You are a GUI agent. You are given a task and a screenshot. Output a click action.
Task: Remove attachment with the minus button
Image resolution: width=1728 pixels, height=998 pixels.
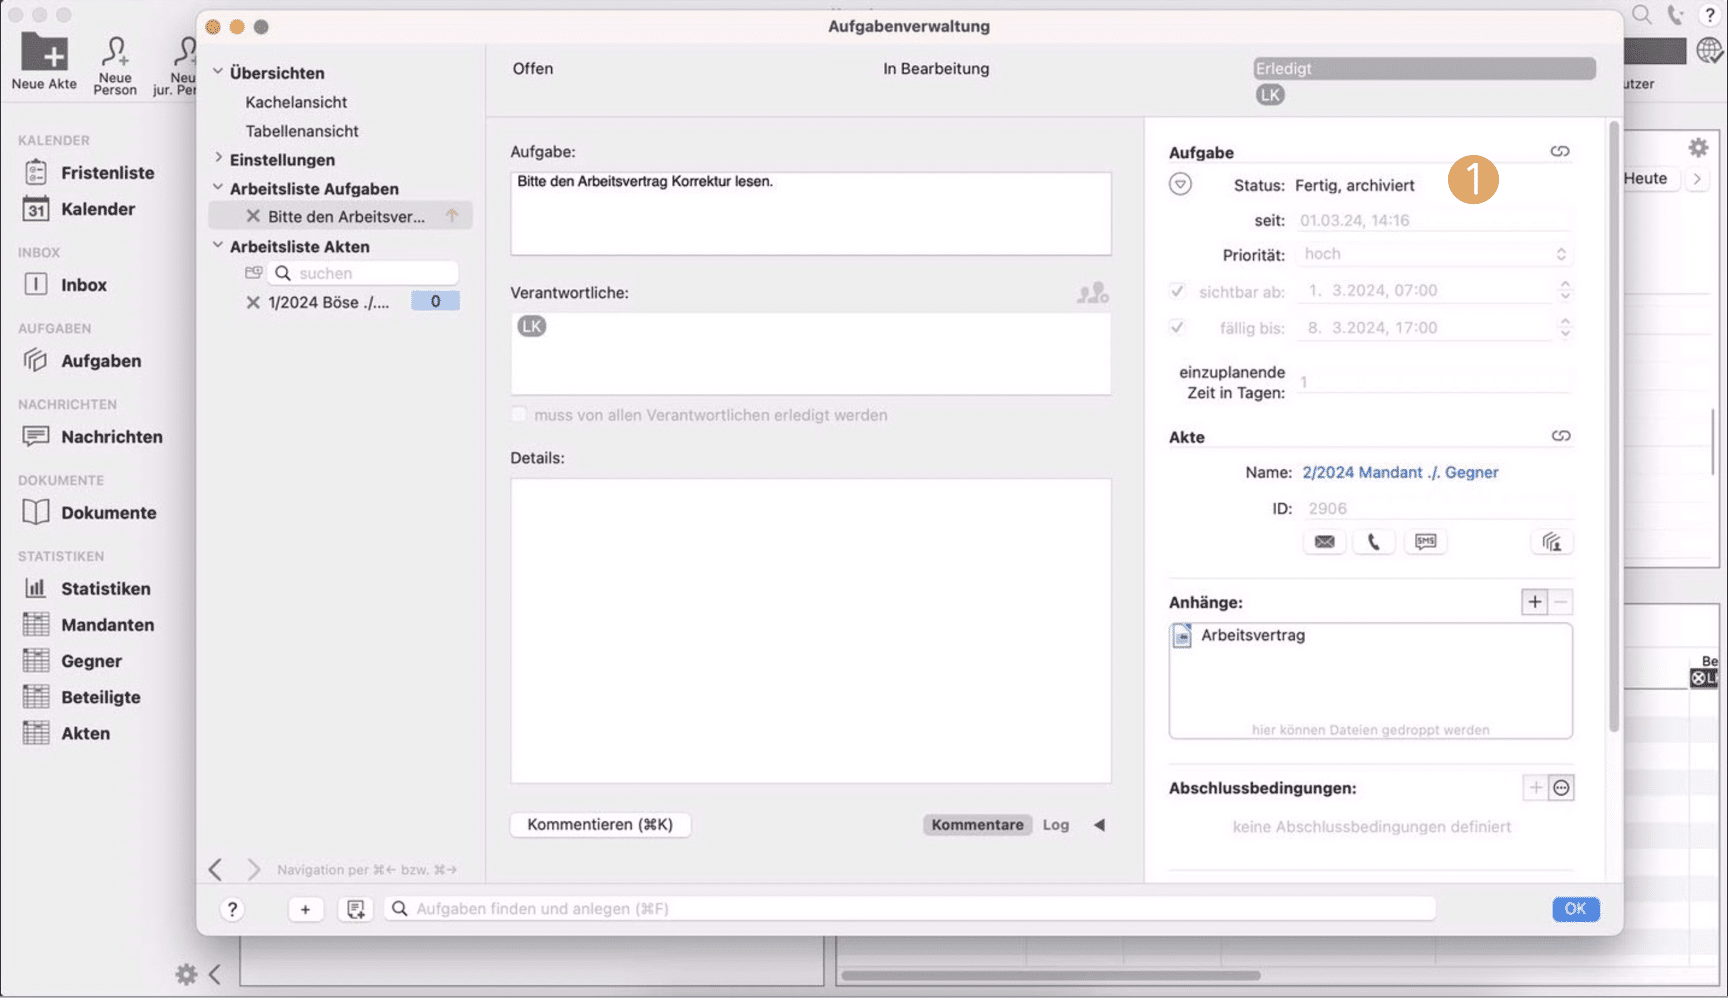pos(1560,602)
